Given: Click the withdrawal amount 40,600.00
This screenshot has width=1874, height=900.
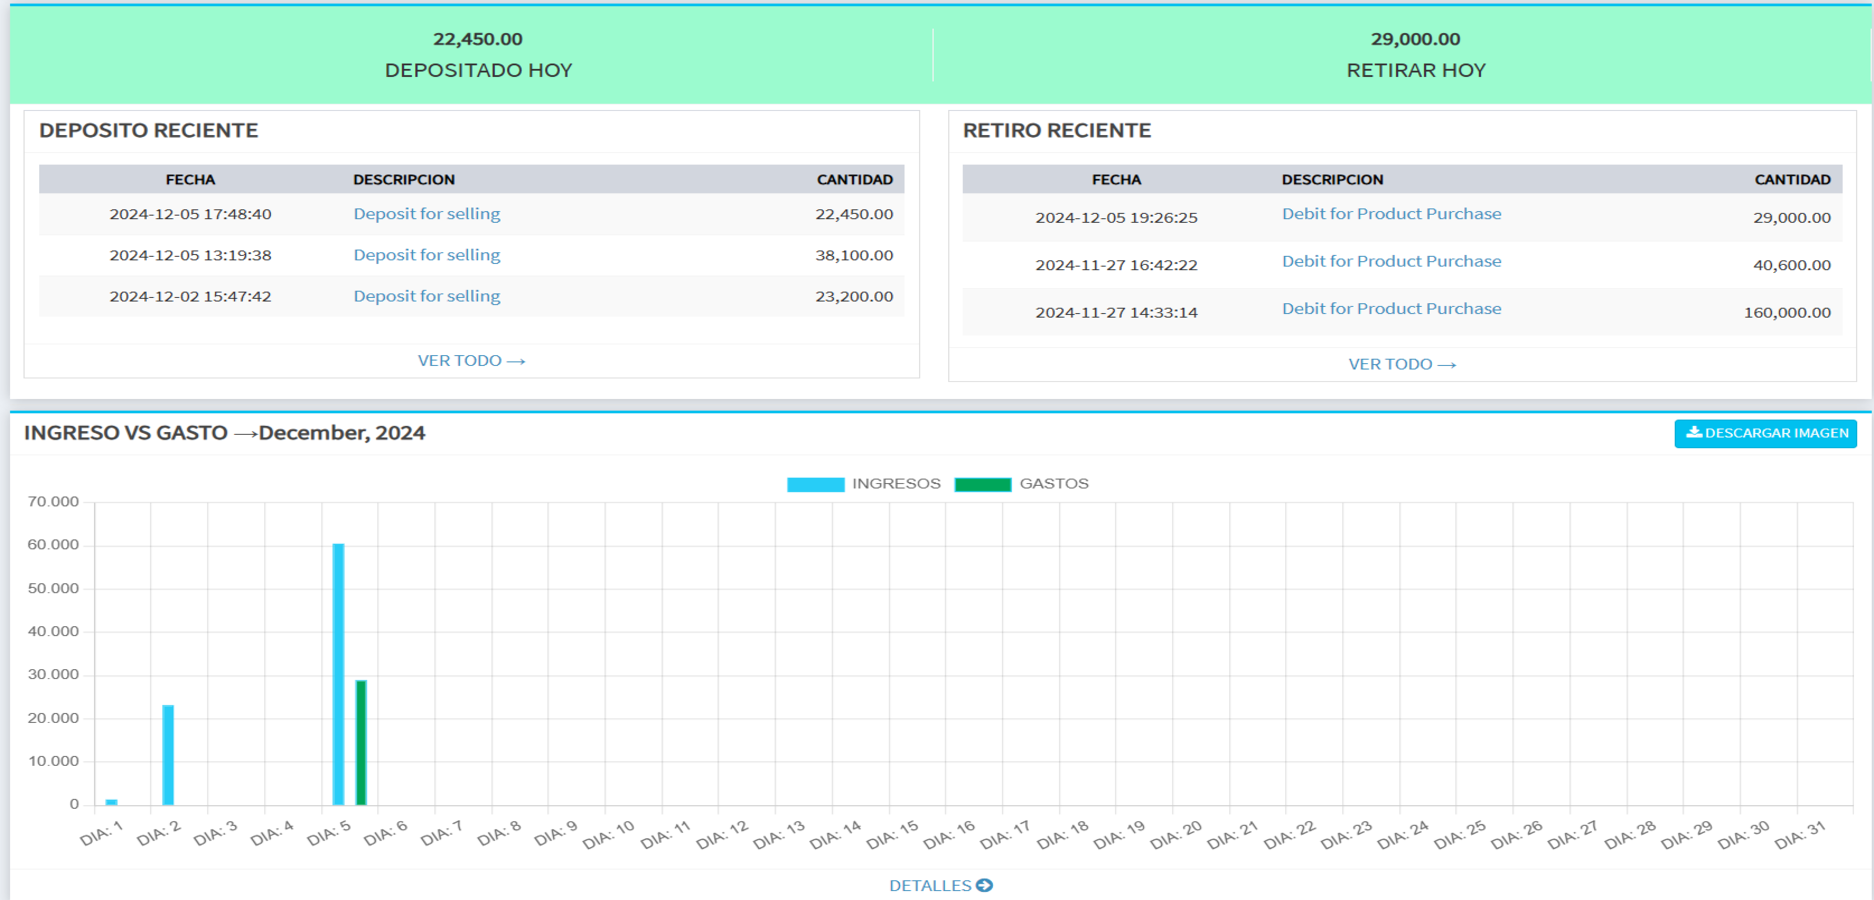Looking at the screenshot, I should 1792,265.
